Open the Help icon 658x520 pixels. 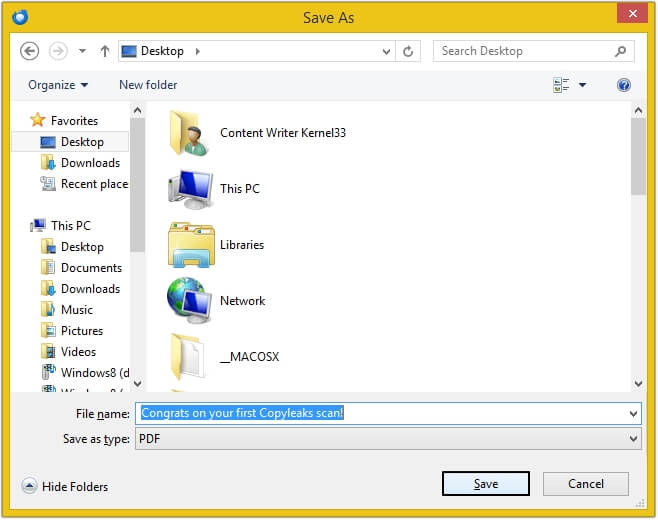coord(624,85)
